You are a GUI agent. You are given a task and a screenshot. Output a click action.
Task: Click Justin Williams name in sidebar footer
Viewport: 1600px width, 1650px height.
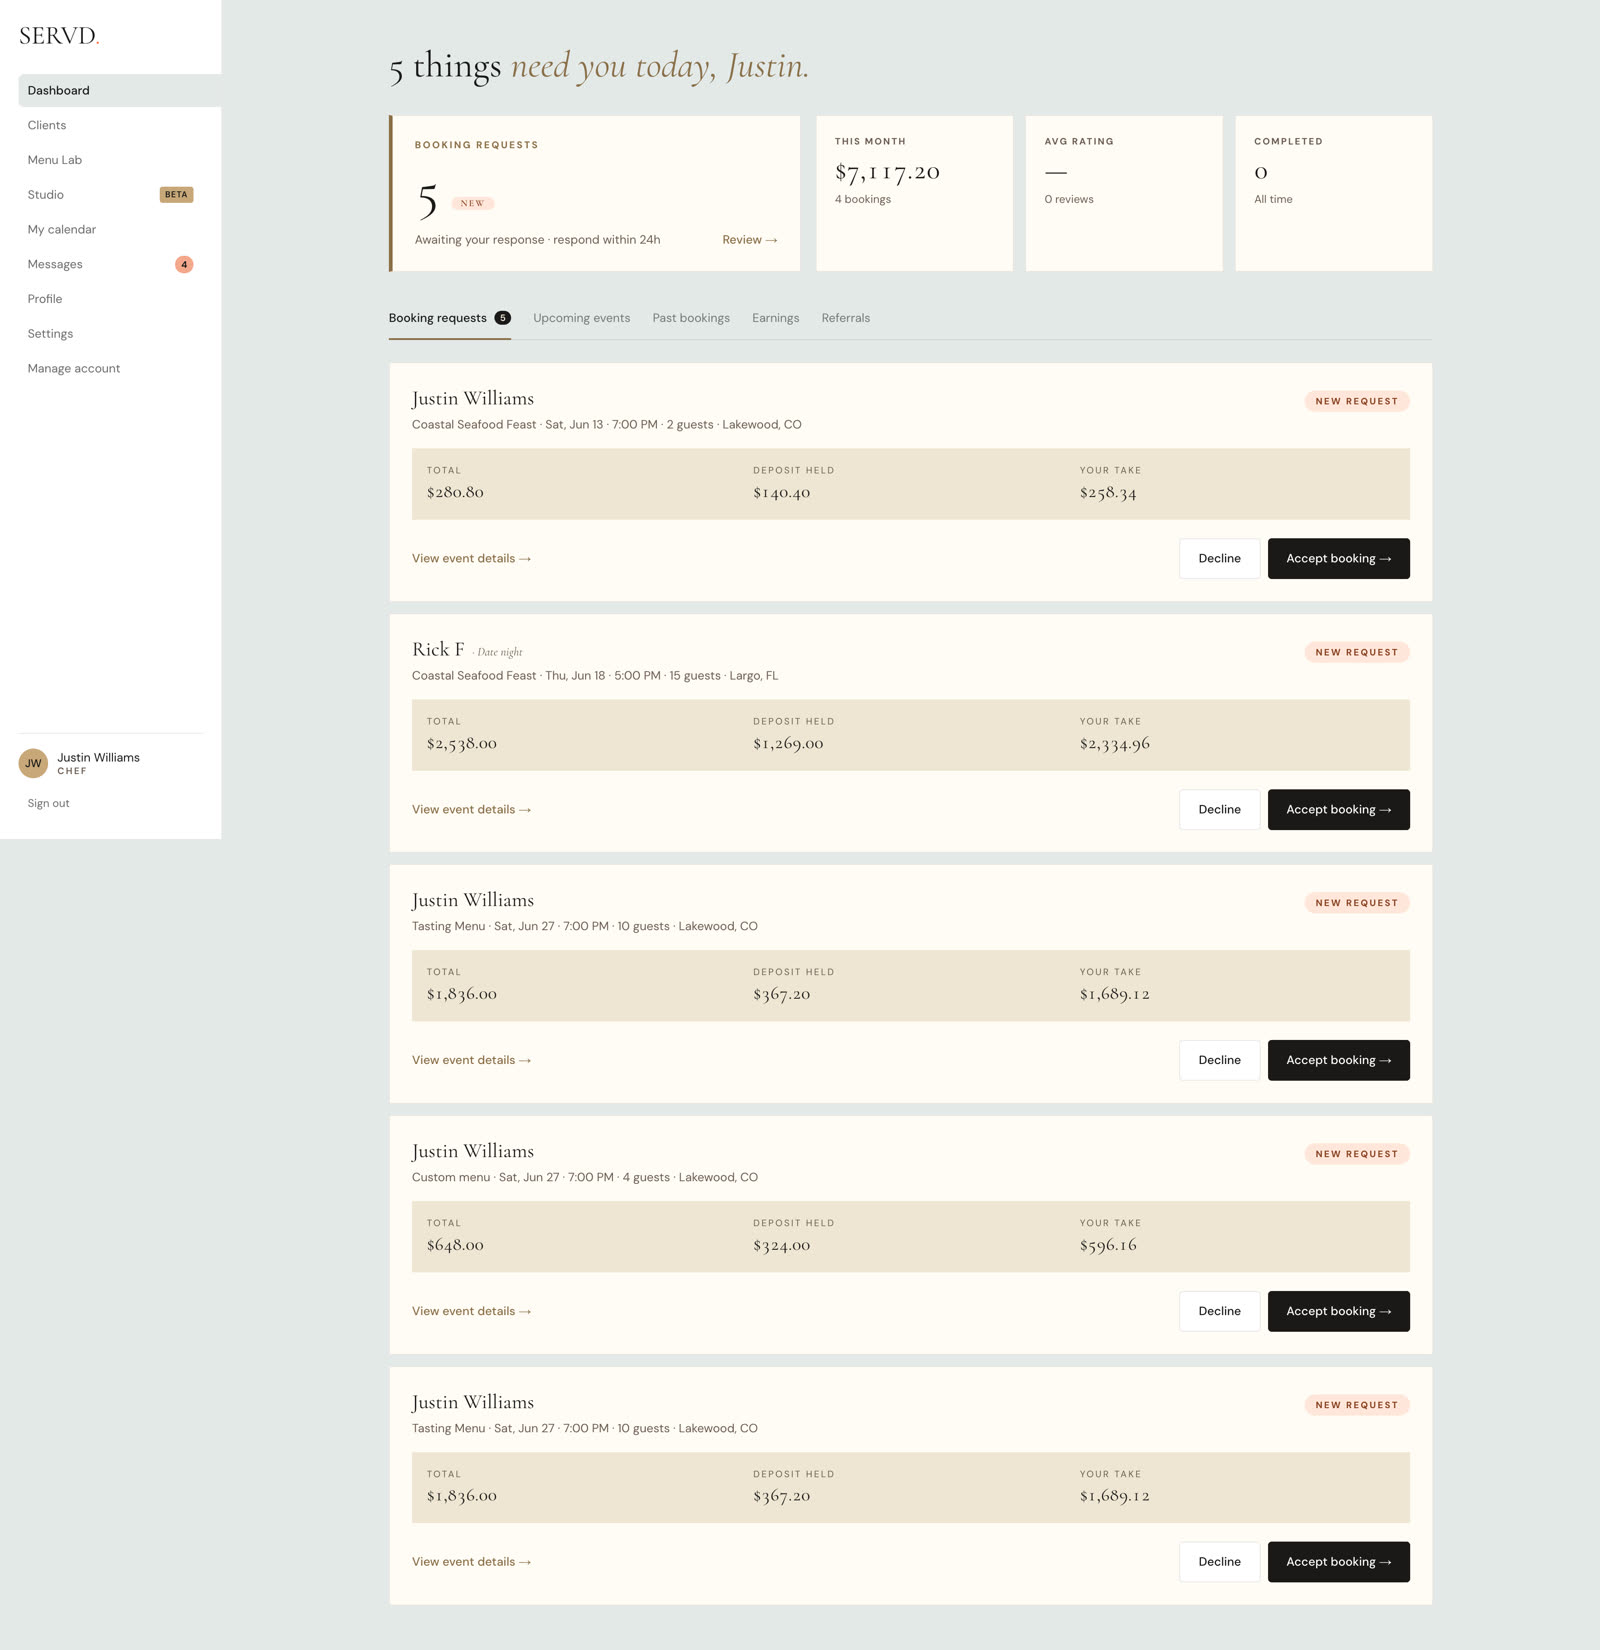tap(98, 757)
